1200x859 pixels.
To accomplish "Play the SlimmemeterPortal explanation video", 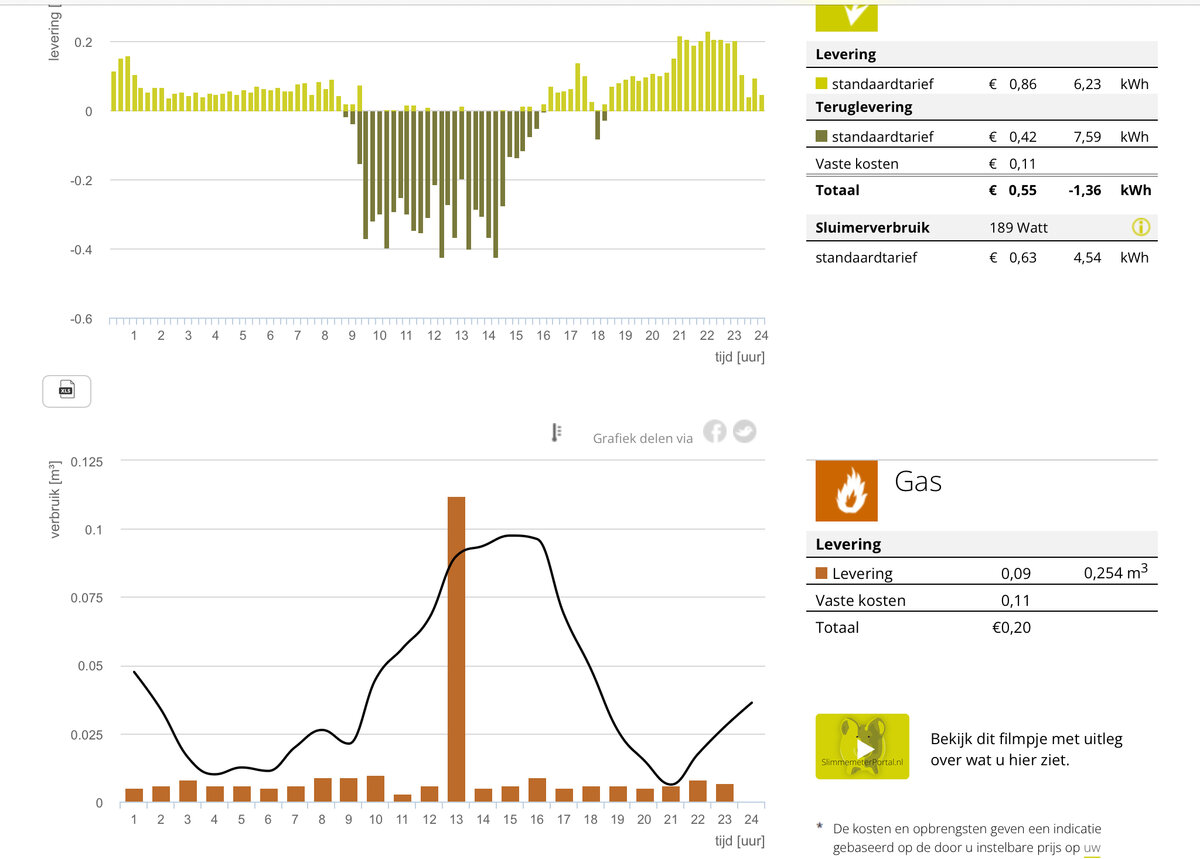I will (862, 746).
